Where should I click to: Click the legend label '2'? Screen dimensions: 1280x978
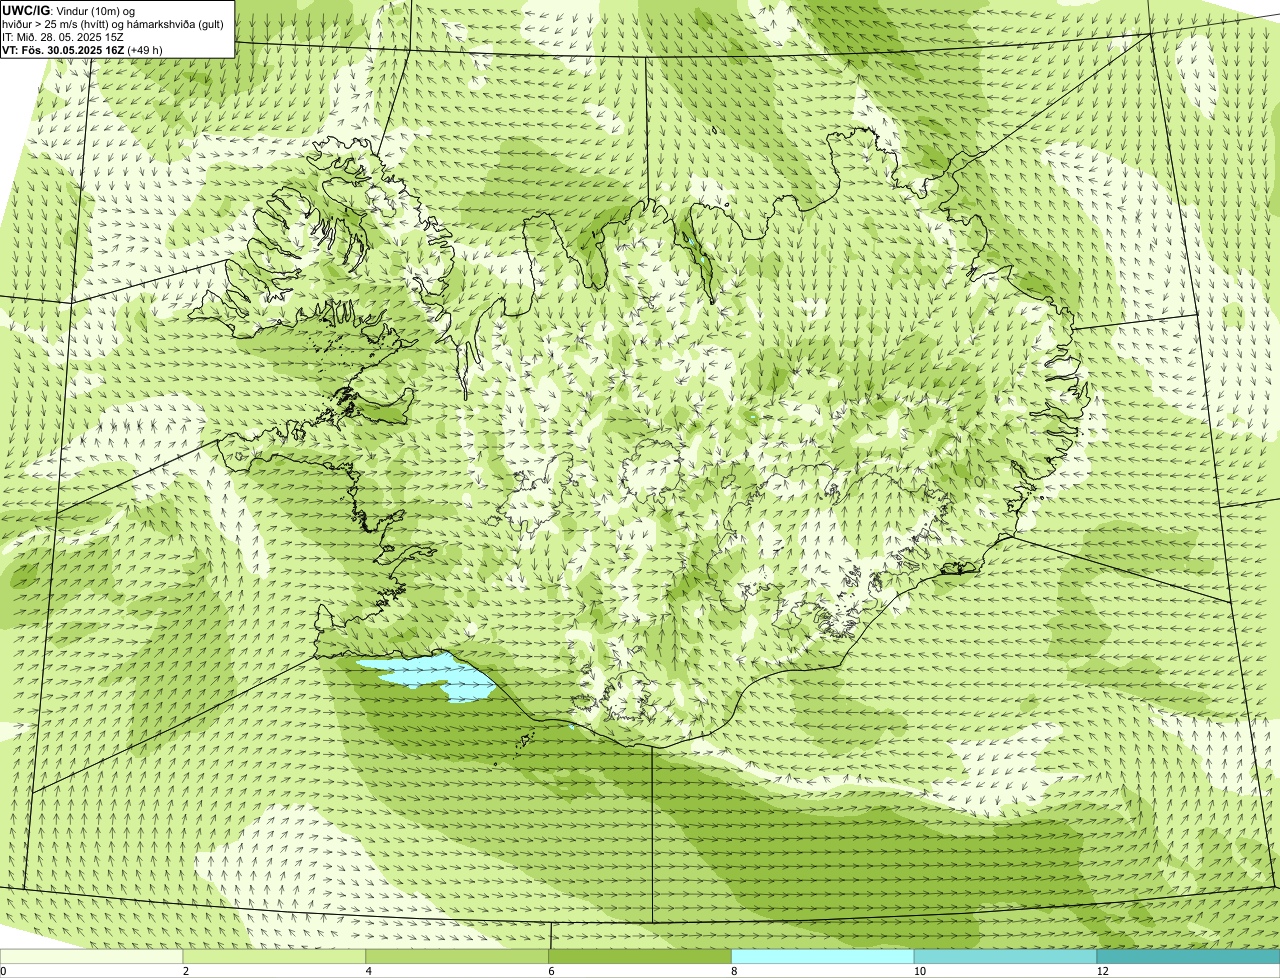click(x=185, y=971)
